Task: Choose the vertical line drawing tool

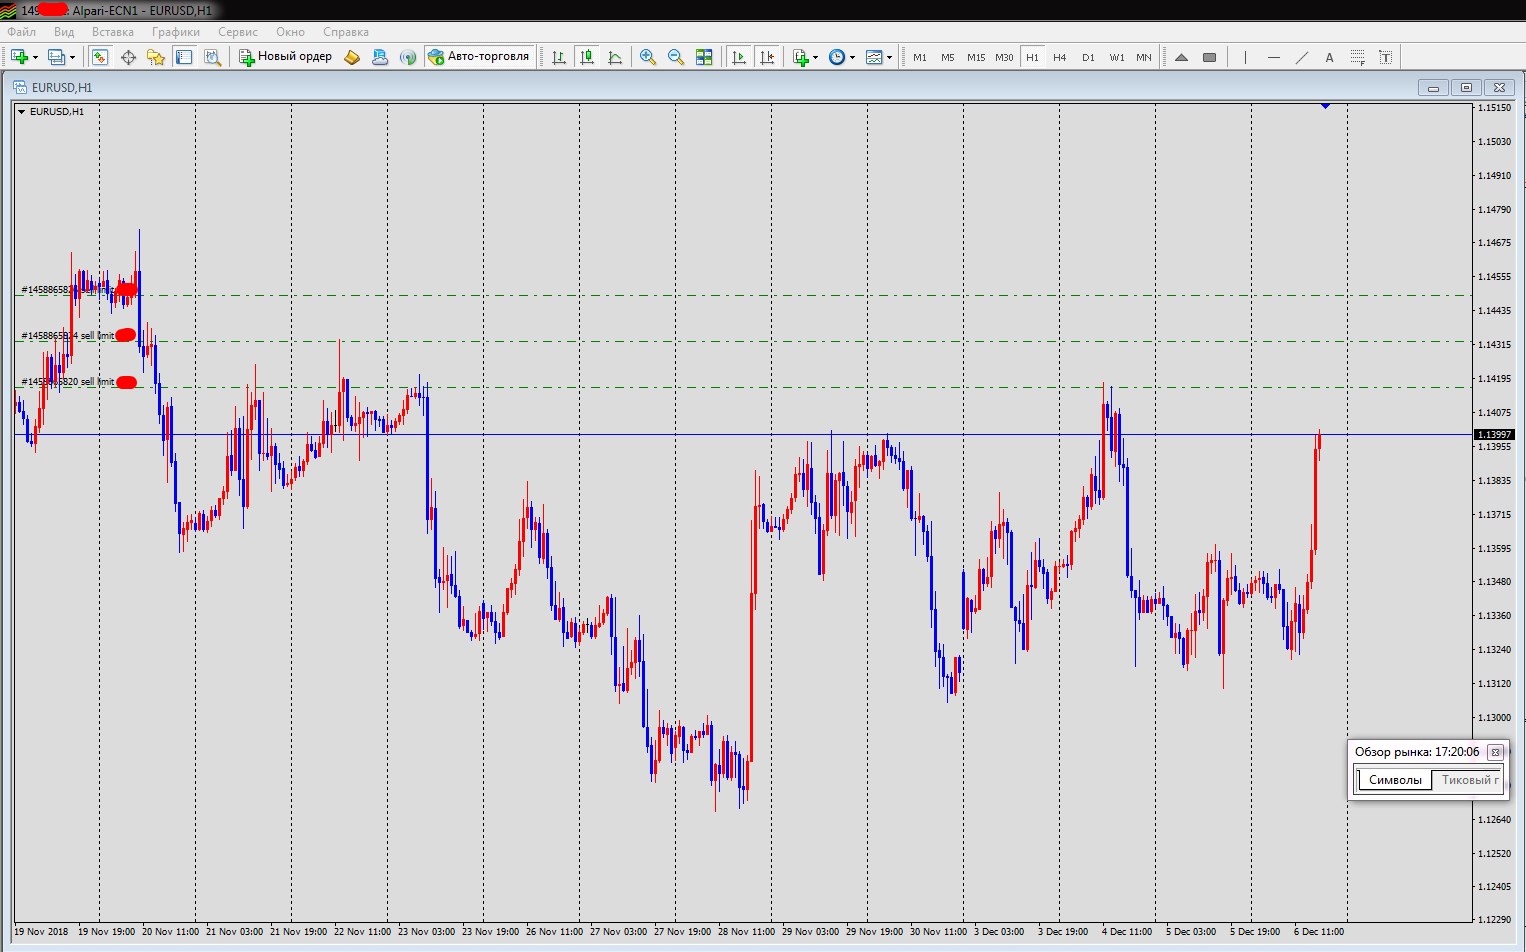Action: pyautogui.click(x=1245, y=58)
